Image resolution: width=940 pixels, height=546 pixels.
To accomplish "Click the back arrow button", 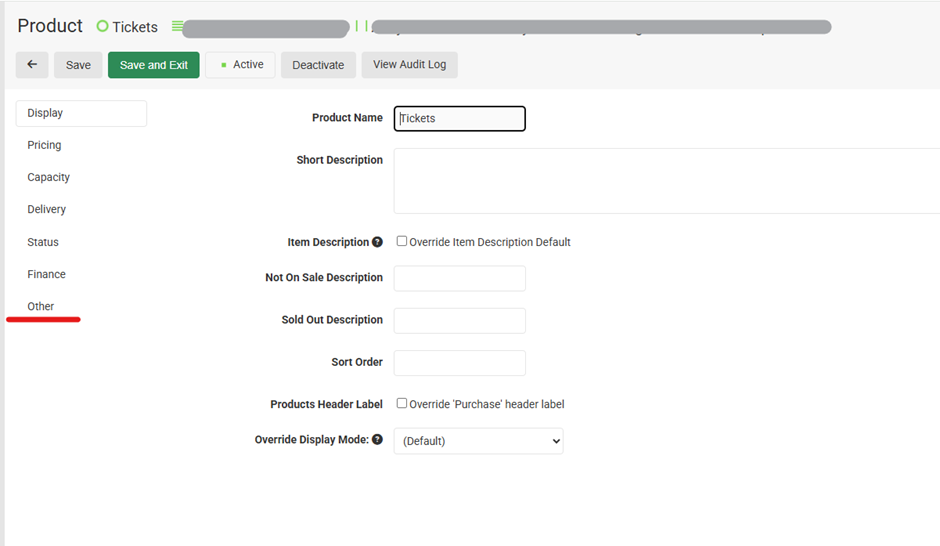I will click(x=32, y=65).
